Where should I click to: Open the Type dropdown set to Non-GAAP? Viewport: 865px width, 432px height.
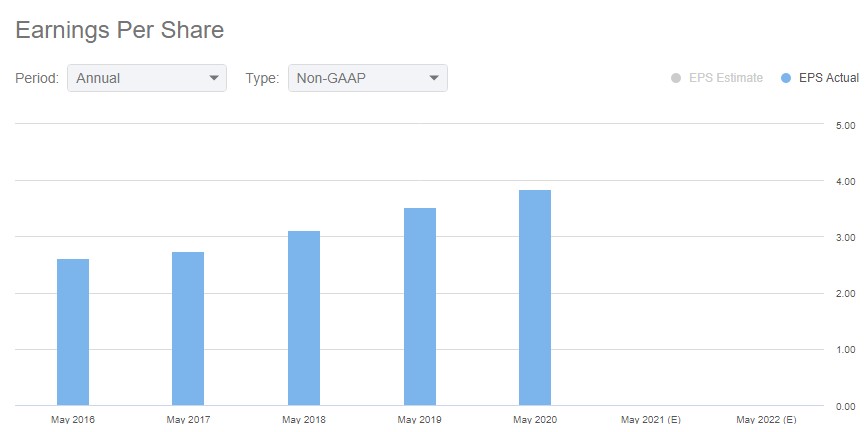[x=367, y=78]
